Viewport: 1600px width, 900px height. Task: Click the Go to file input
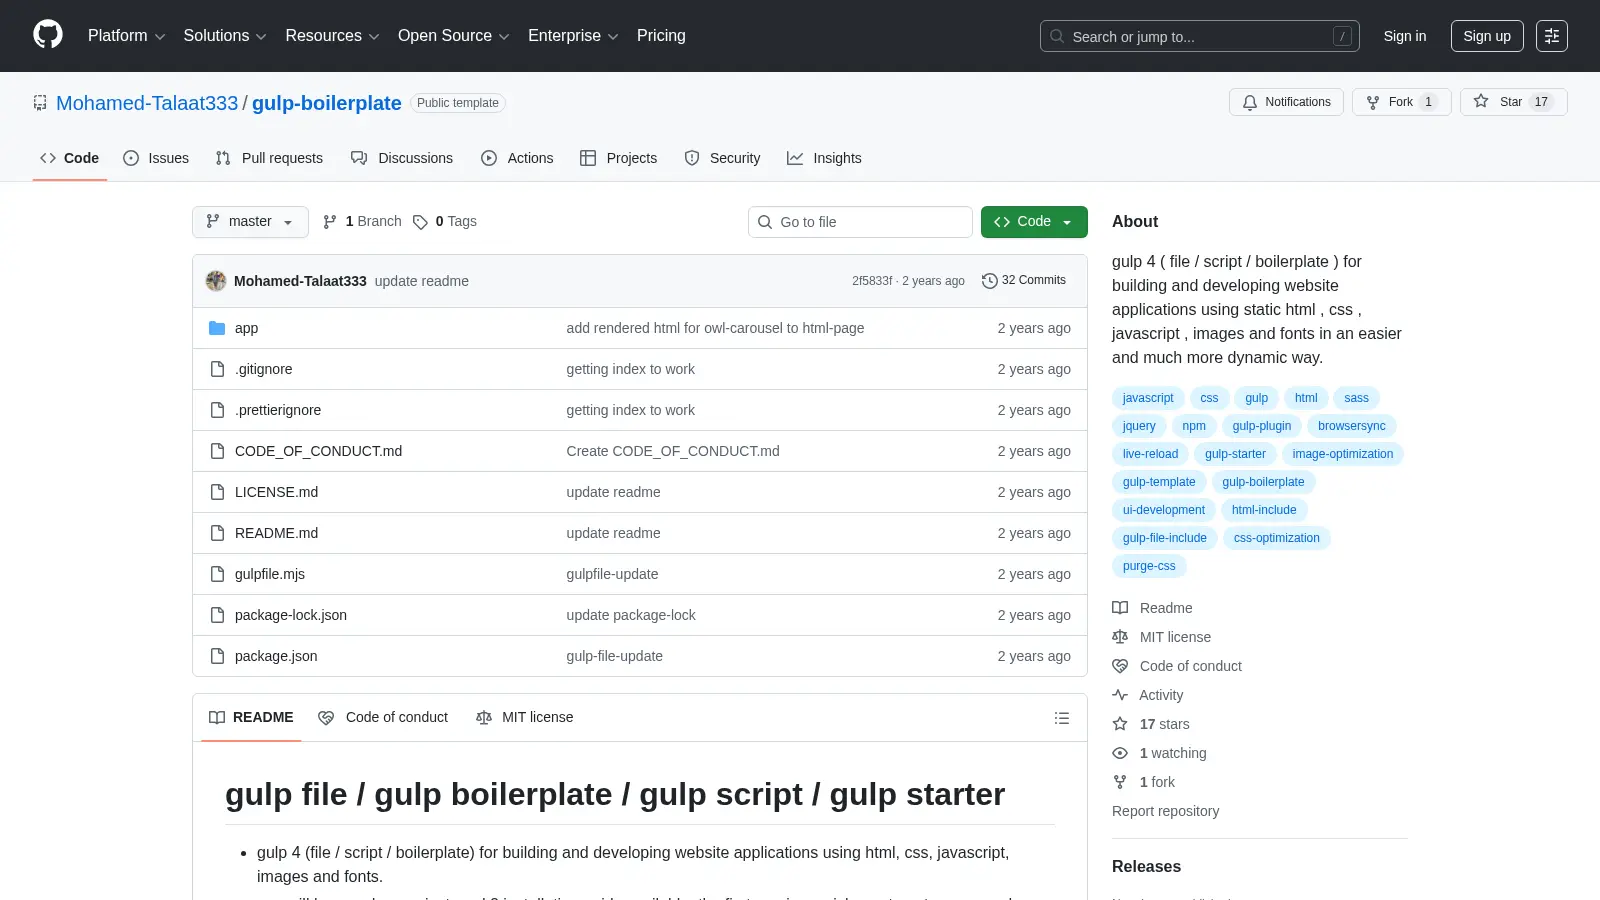pyautogui.click(x=860, y=222)
